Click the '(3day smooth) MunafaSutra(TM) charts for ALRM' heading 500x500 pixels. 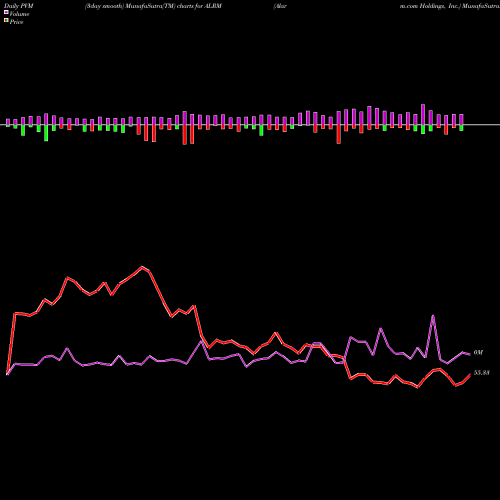tap(153, 6)
